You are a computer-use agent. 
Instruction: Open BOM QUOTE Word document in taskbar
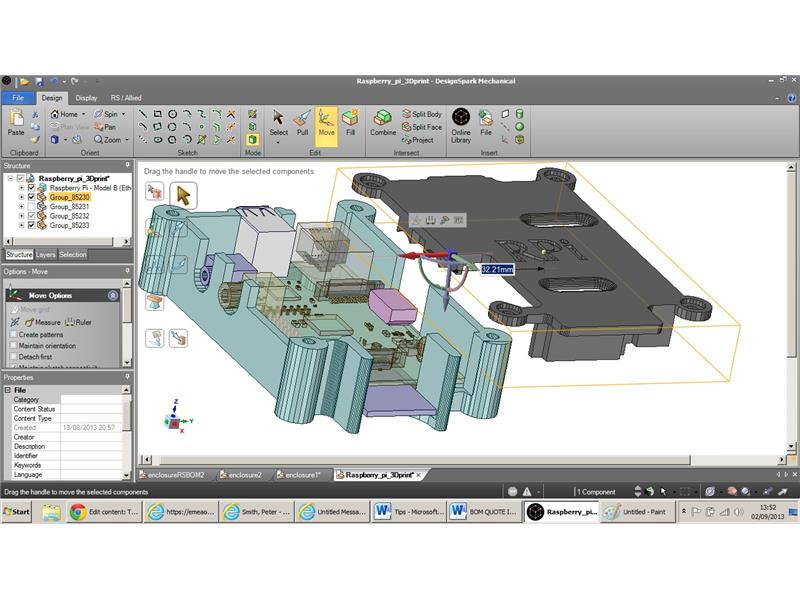[x=485, y=512]
